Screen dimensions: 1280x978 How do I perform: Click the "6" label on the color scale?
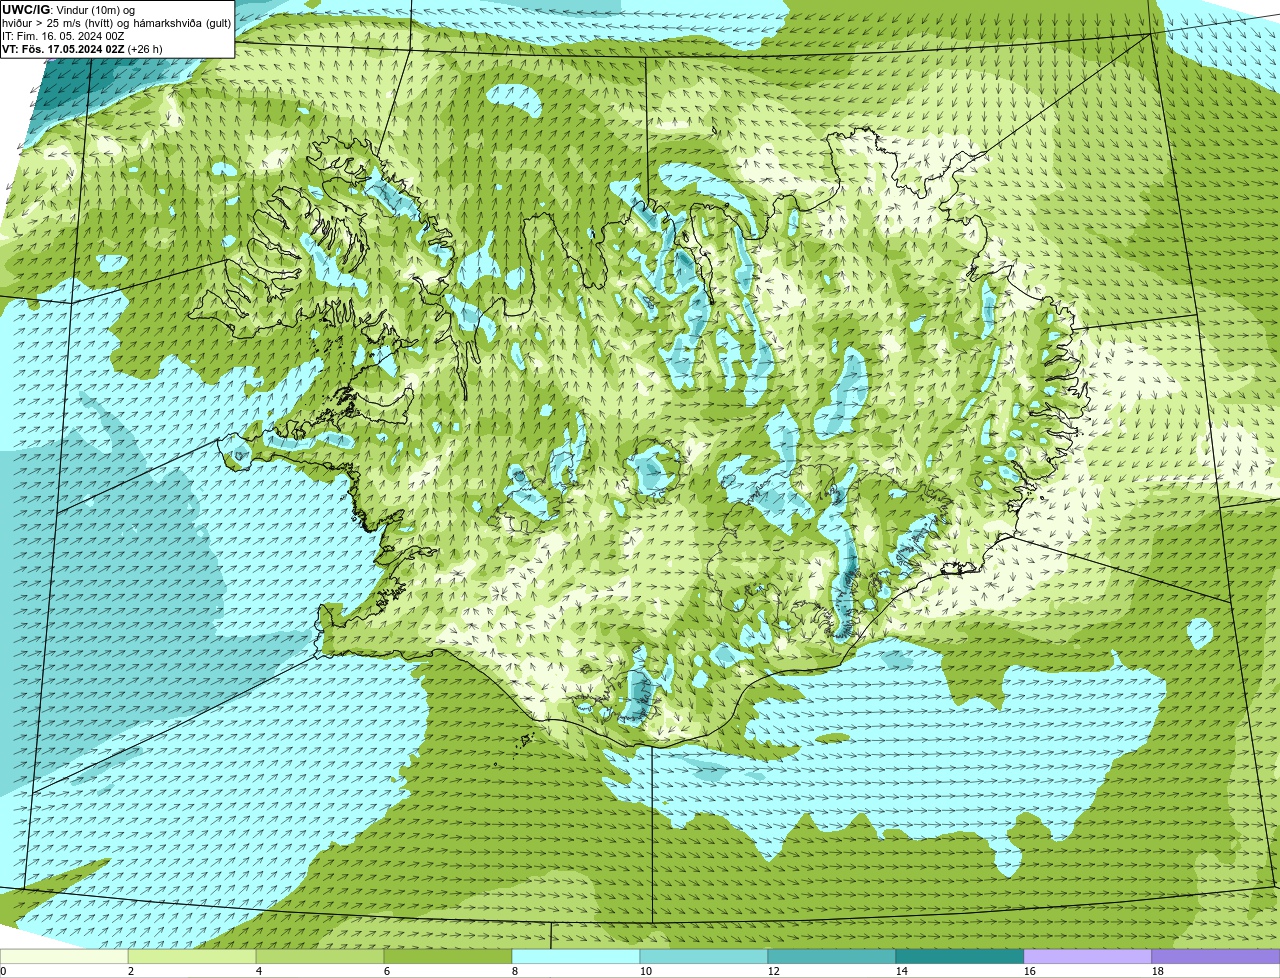point(387,971)
